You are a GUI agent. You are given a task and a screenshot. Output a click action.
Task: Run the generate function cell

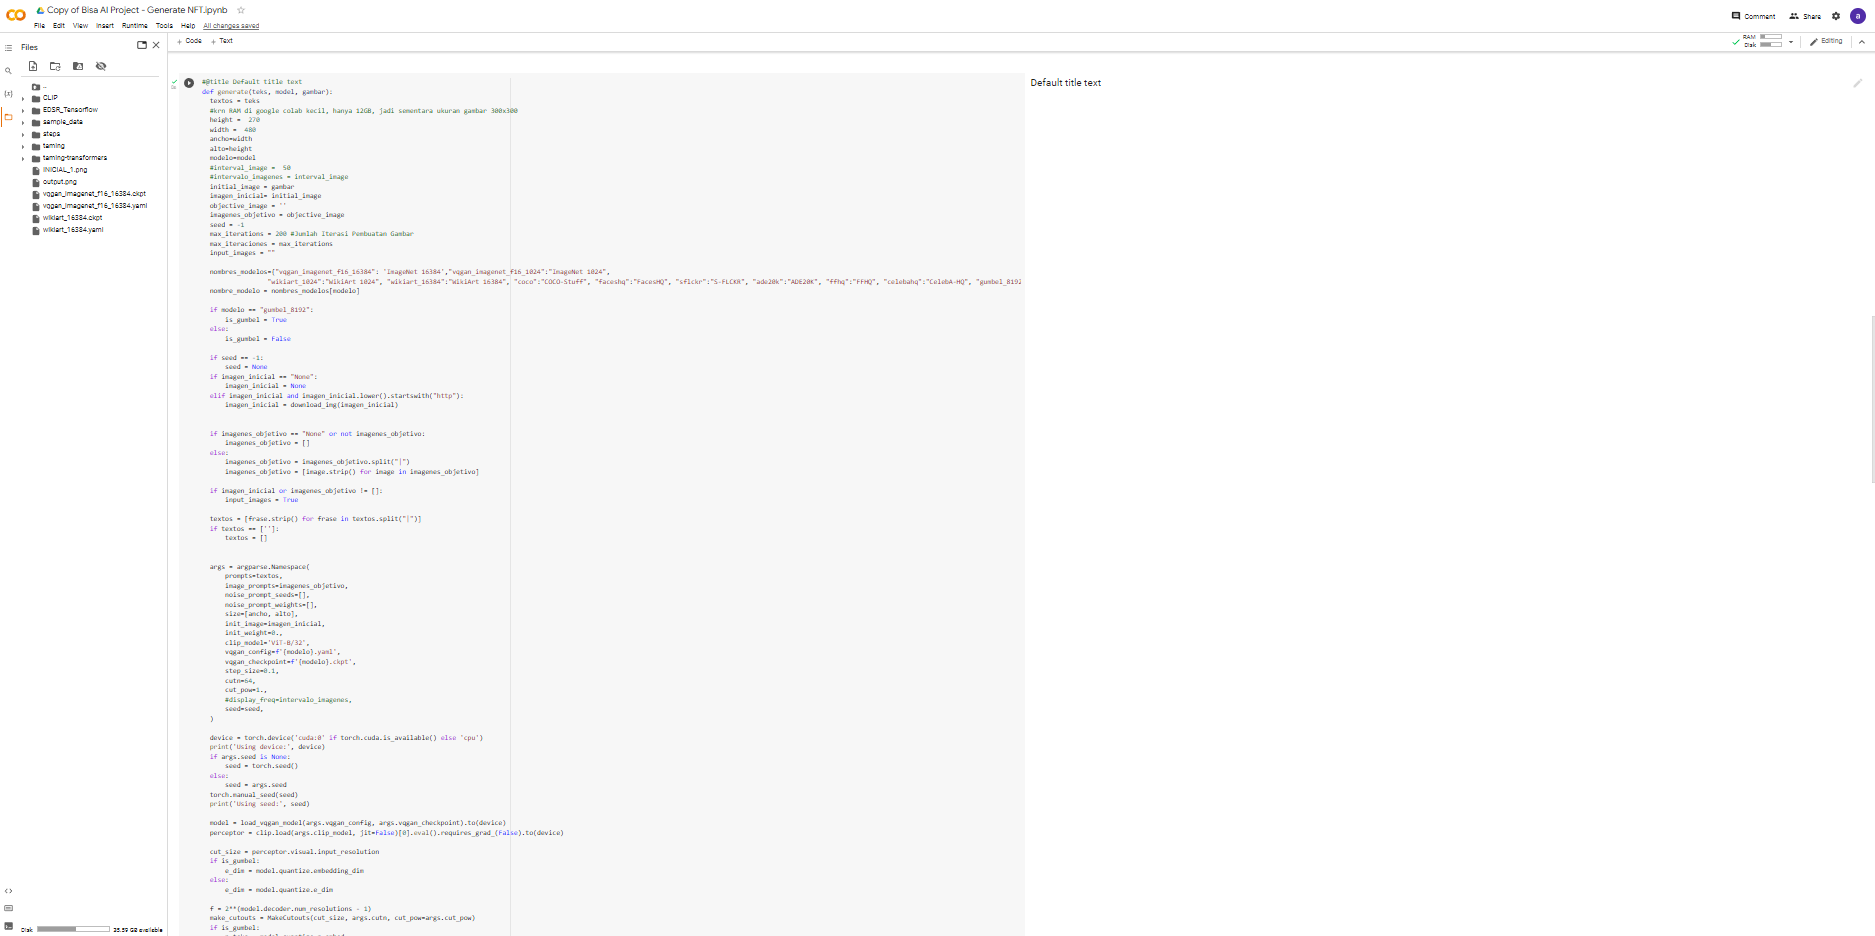coord(189,83)
